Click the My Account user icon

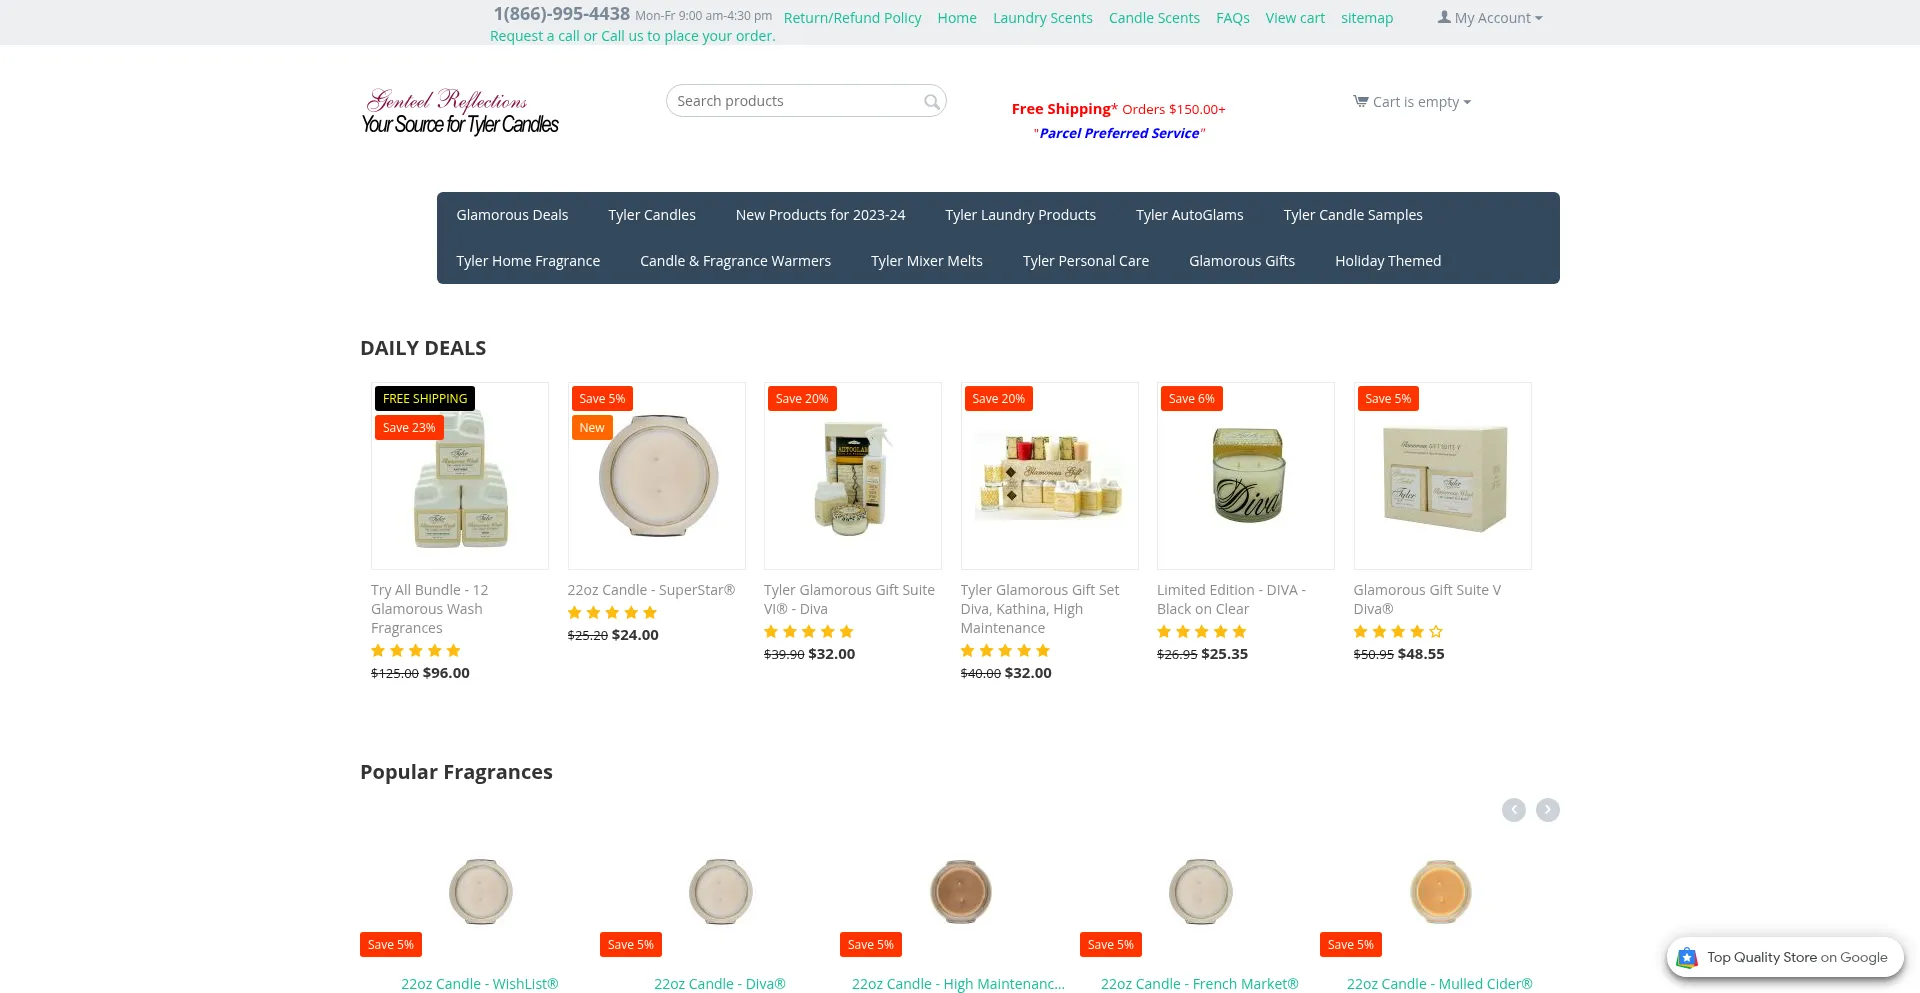[1444, 17]
